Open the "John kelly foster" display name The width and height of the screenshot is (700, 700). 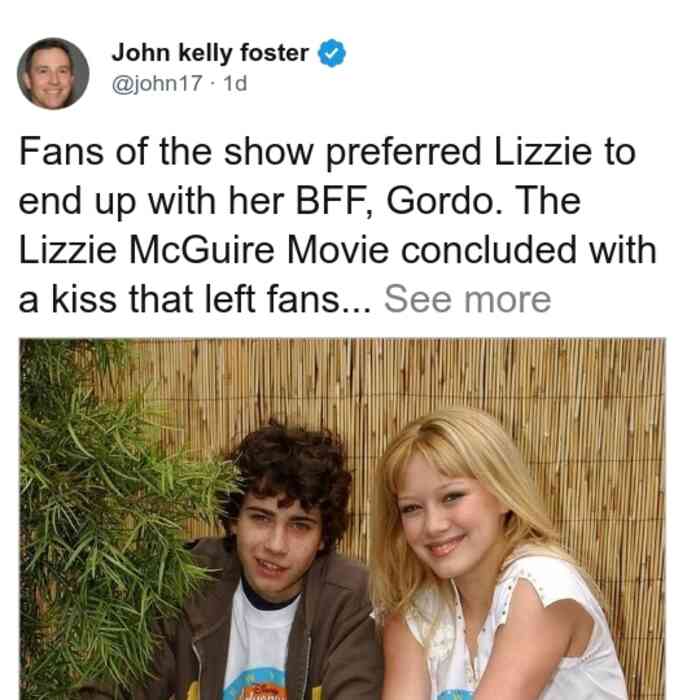click(x=210, y=53)
